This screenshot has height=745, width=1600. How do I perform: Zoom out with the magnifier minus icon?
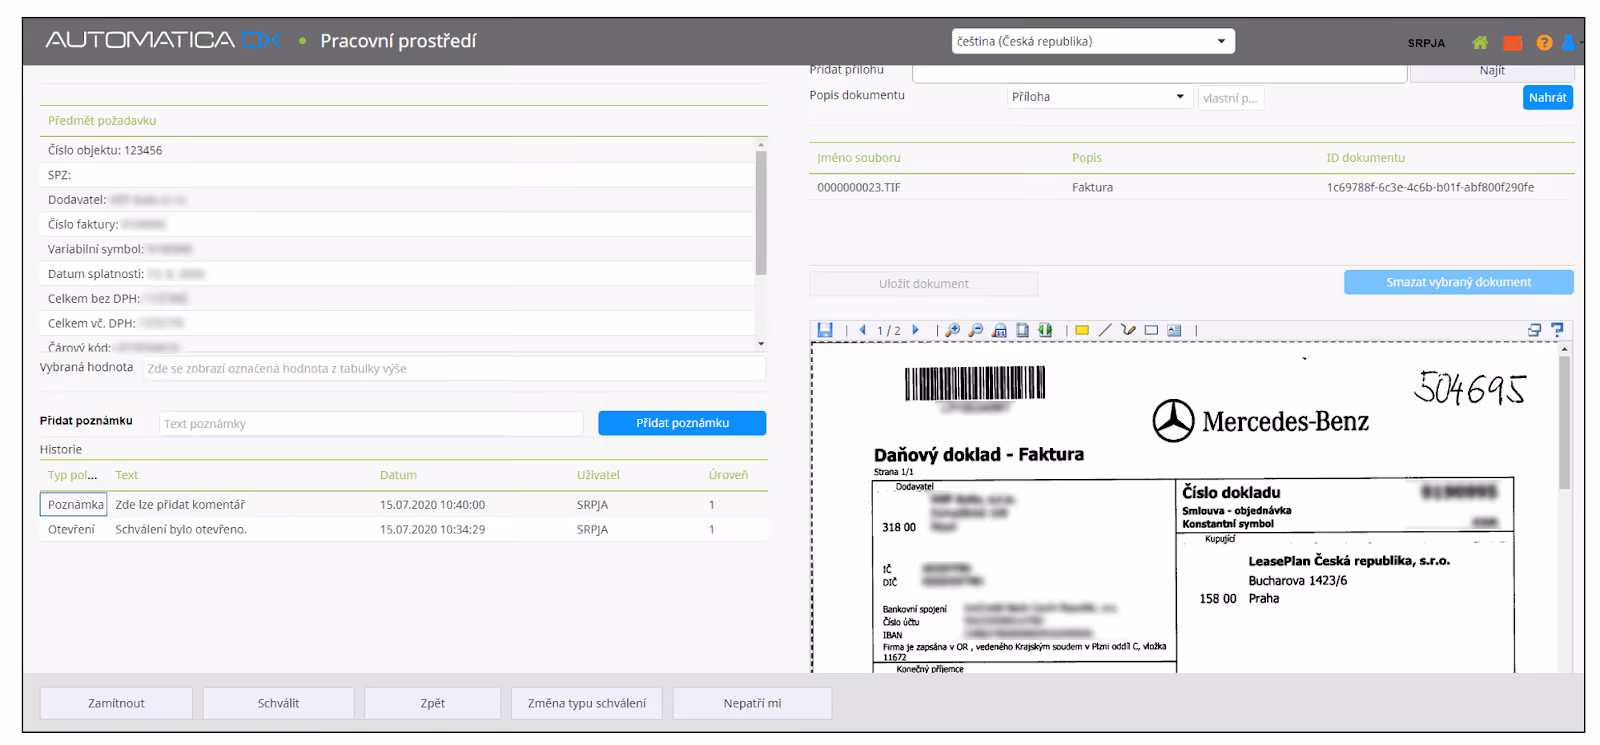click(976, 330)
